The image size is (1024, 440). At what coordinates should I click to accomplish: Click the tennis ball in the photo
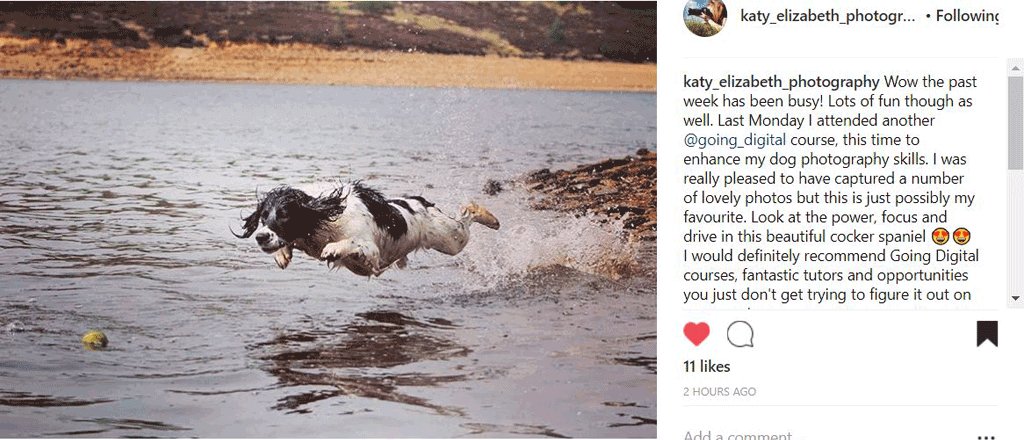[x=95, y=339]
